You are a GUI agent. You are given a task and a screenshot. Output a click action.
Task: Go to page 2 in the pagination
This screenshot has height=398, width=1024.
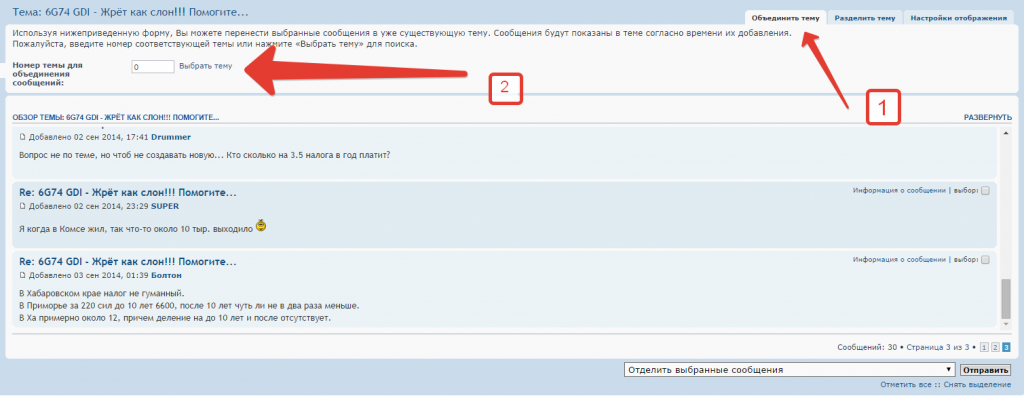(x=996, y=348)
